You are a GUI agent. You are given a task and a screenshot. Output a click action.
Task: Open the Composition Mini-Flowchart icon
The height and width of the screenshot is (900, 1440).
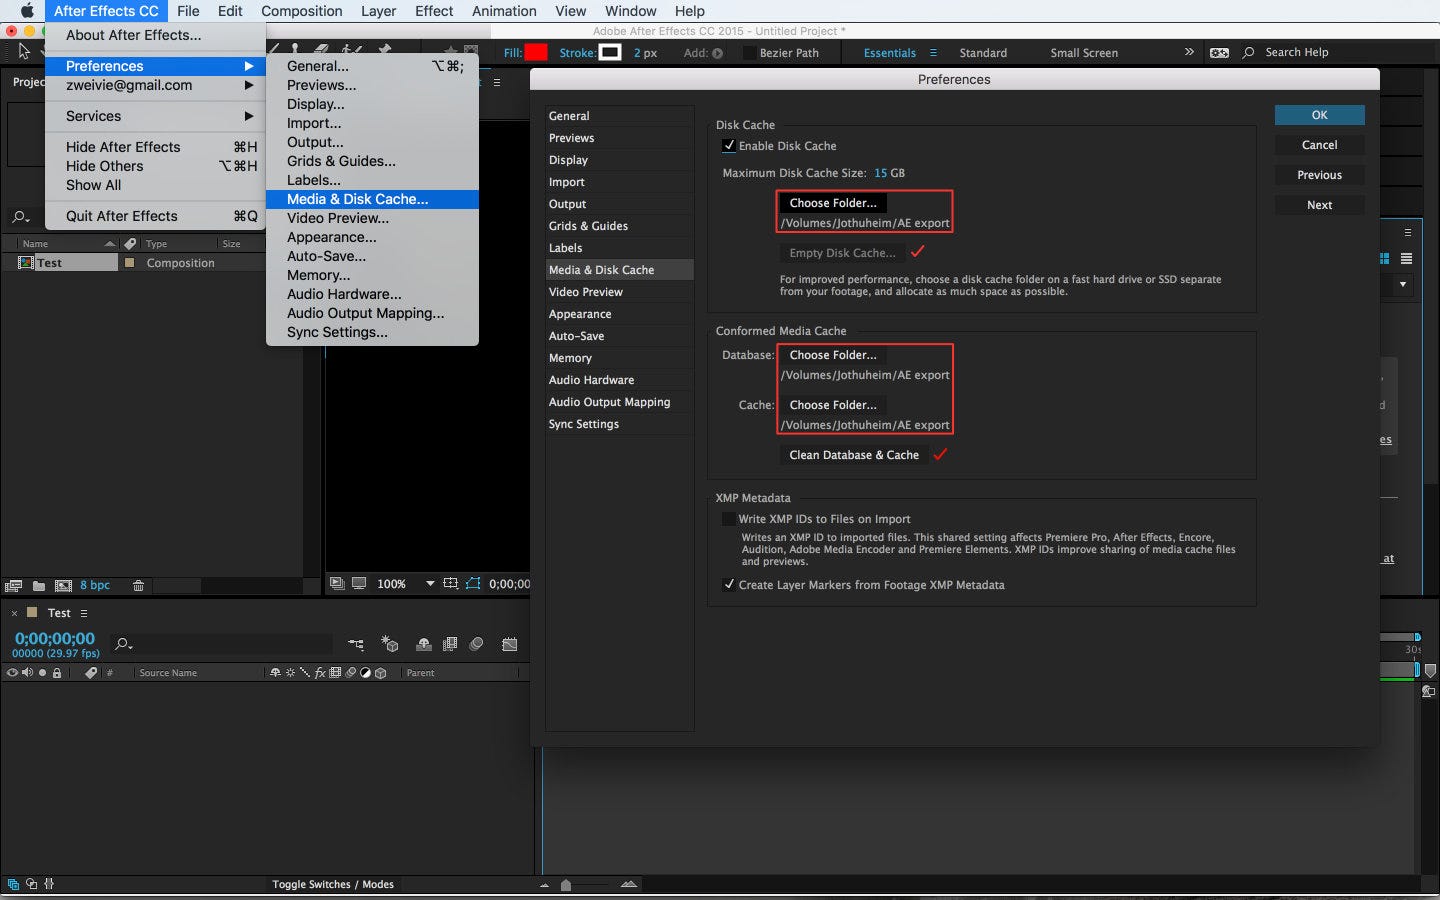[356, 645]
